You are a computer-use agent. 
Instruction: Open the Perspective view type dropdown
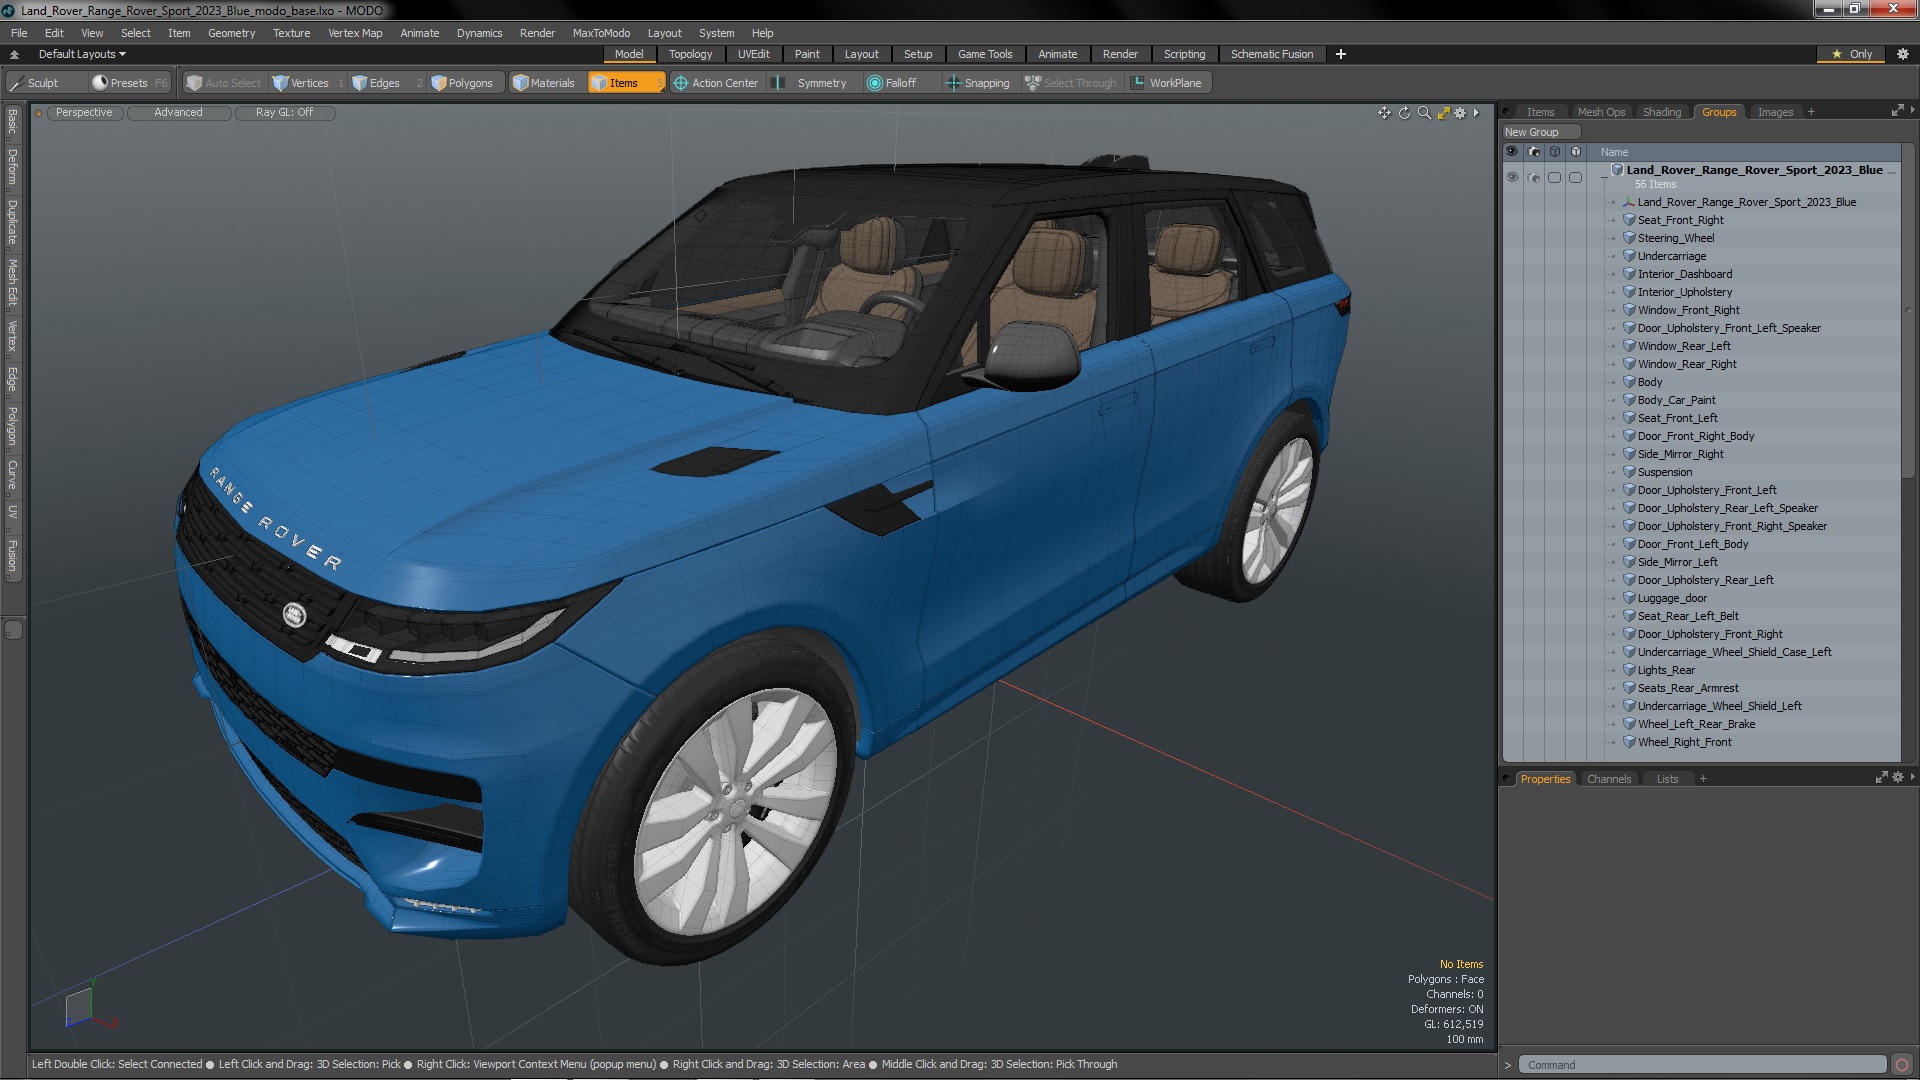84,112
